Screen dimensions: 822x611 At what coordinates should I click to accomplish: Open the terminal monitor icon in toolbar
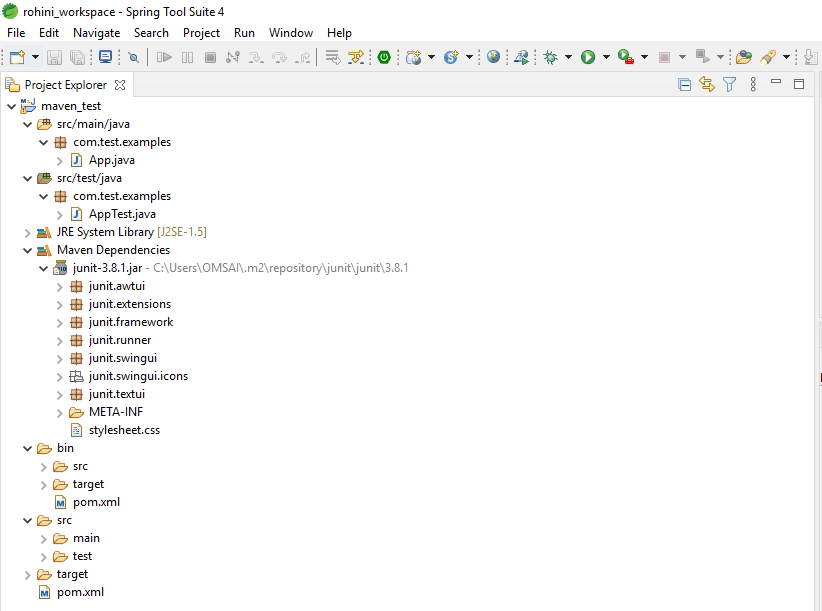click(105, 57)
